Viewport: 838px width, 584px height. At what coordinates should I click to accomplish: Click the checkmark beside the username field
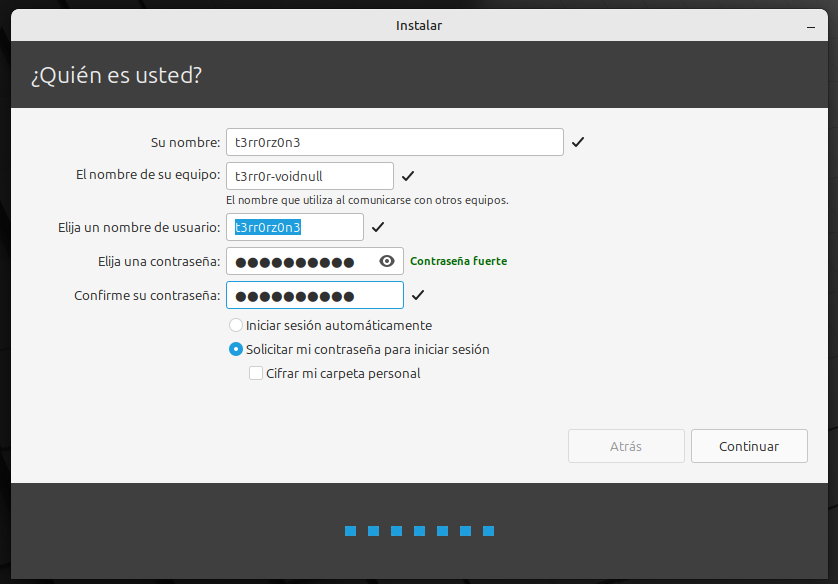(x=377, y=228)
